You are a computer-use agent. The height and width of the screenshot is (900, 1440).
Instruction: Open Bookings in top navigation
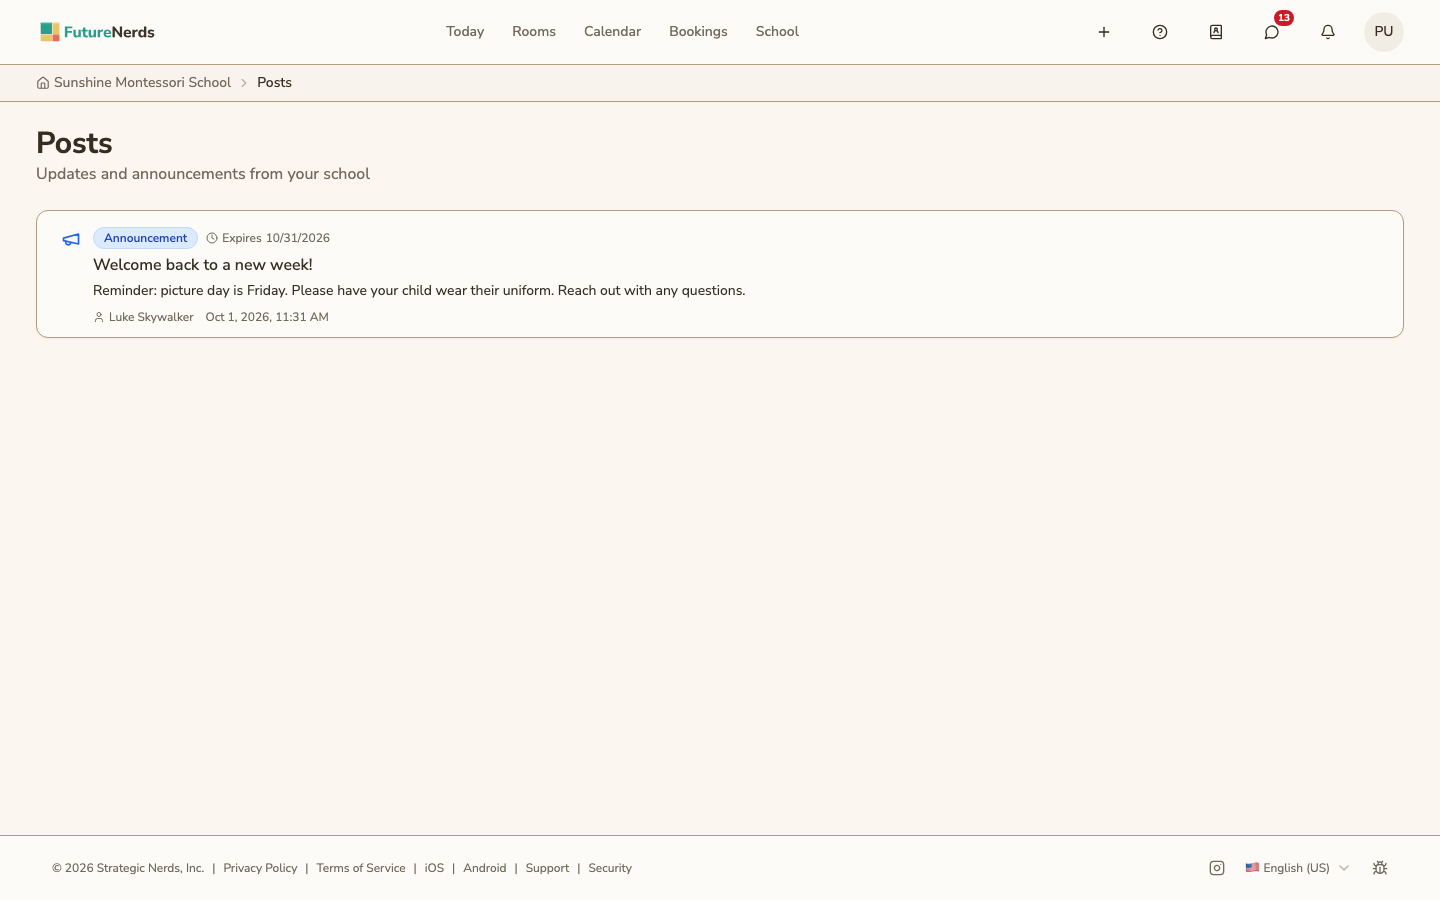pyautogui.click(x=698, y=32)
